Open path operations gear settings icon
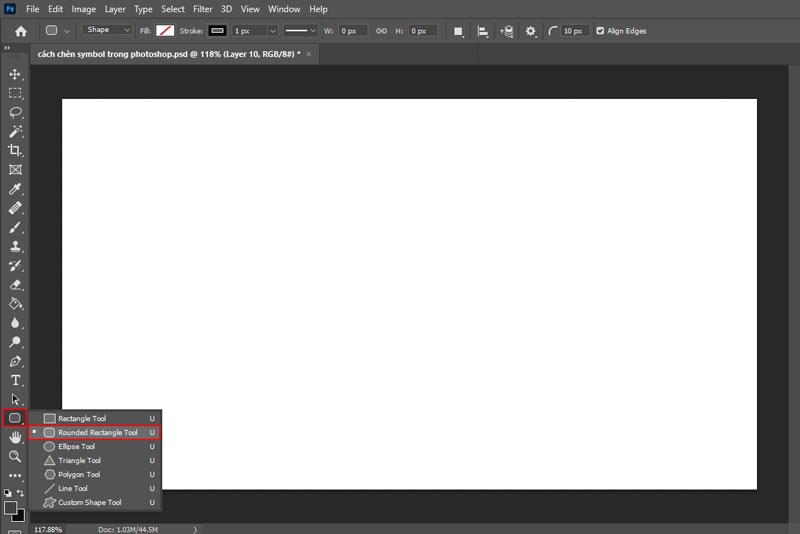Screen dimensions: 800x534 (x=530, y=31)
